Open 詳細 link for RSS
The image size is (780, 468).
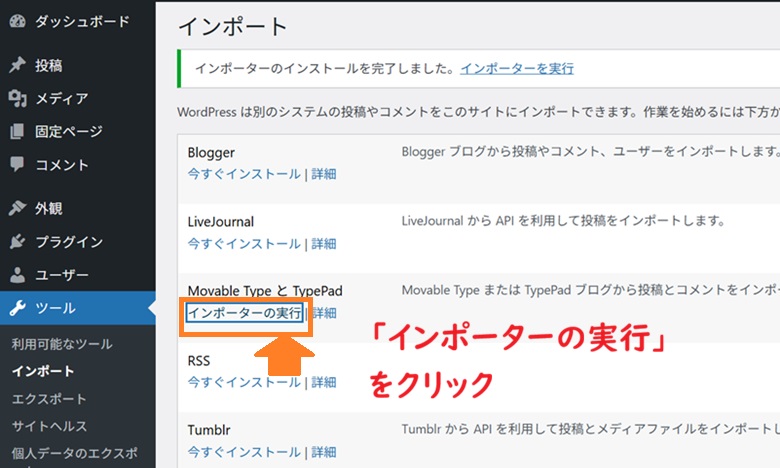[324, 382]
